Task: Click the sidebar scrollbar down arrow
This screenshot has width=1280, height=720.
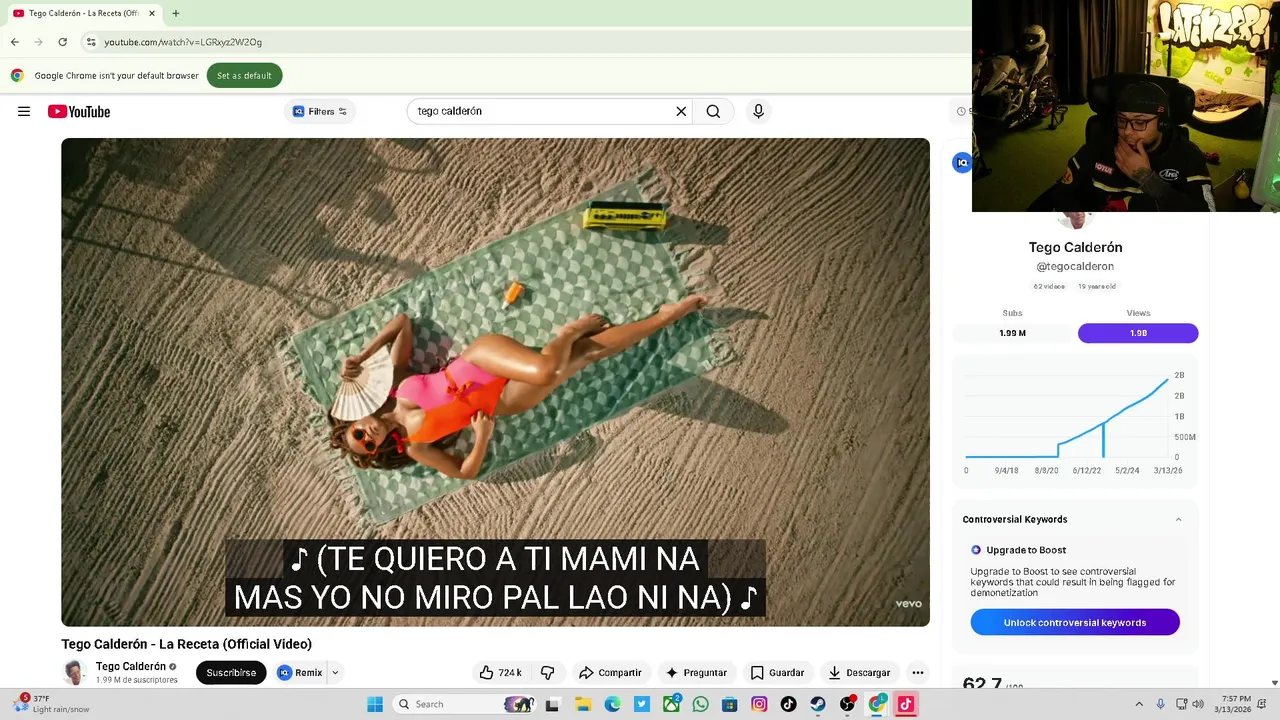Action: [1274, 683]
